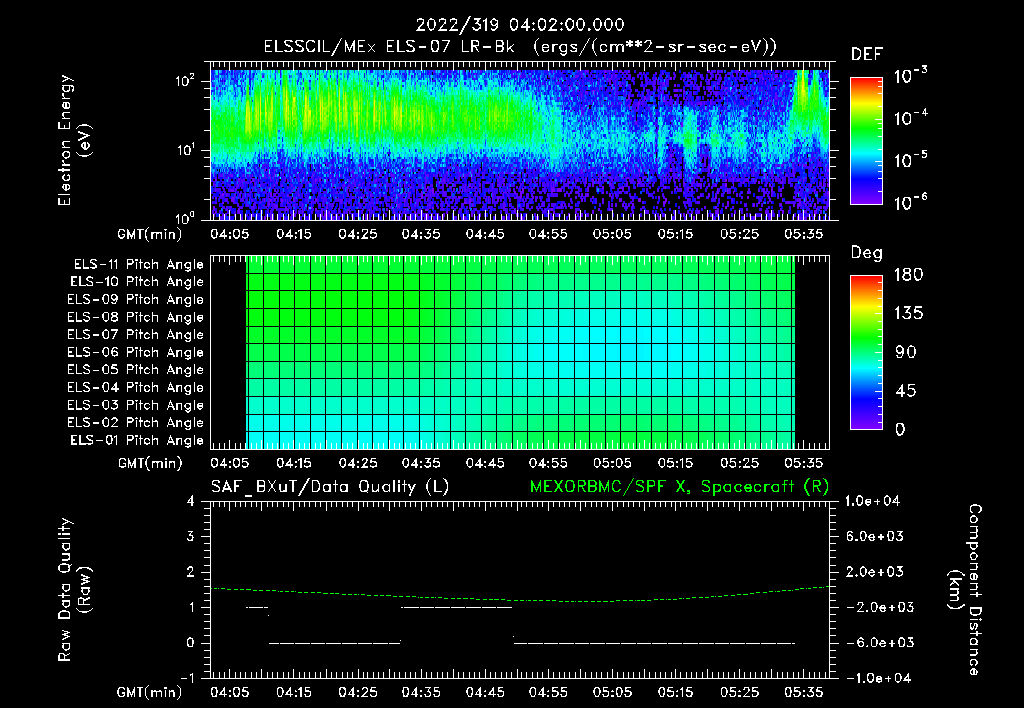Click the 2.0e+03 distance tick value
The height and width of the screenshot is (708, 1024).
875,572
